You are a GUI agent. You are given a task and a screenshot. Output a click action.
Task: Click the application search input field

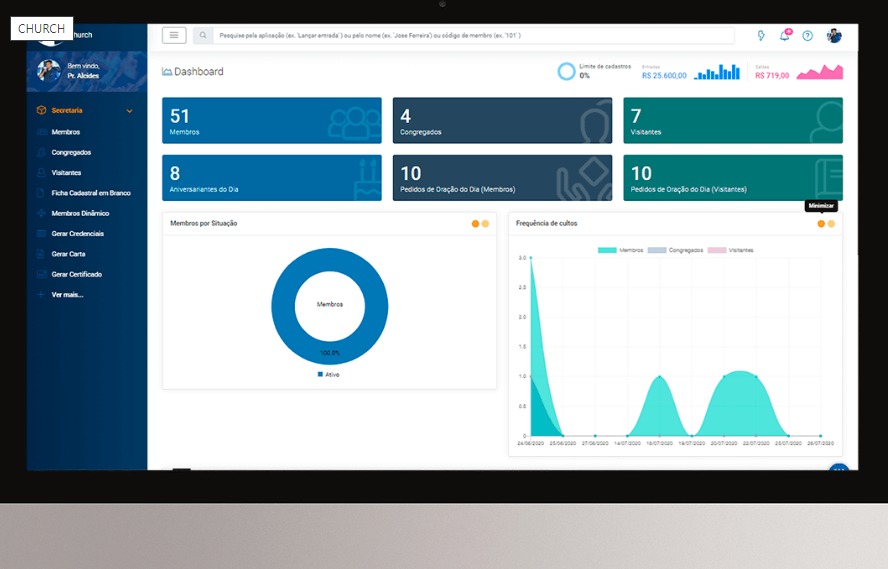coord(470,35)
